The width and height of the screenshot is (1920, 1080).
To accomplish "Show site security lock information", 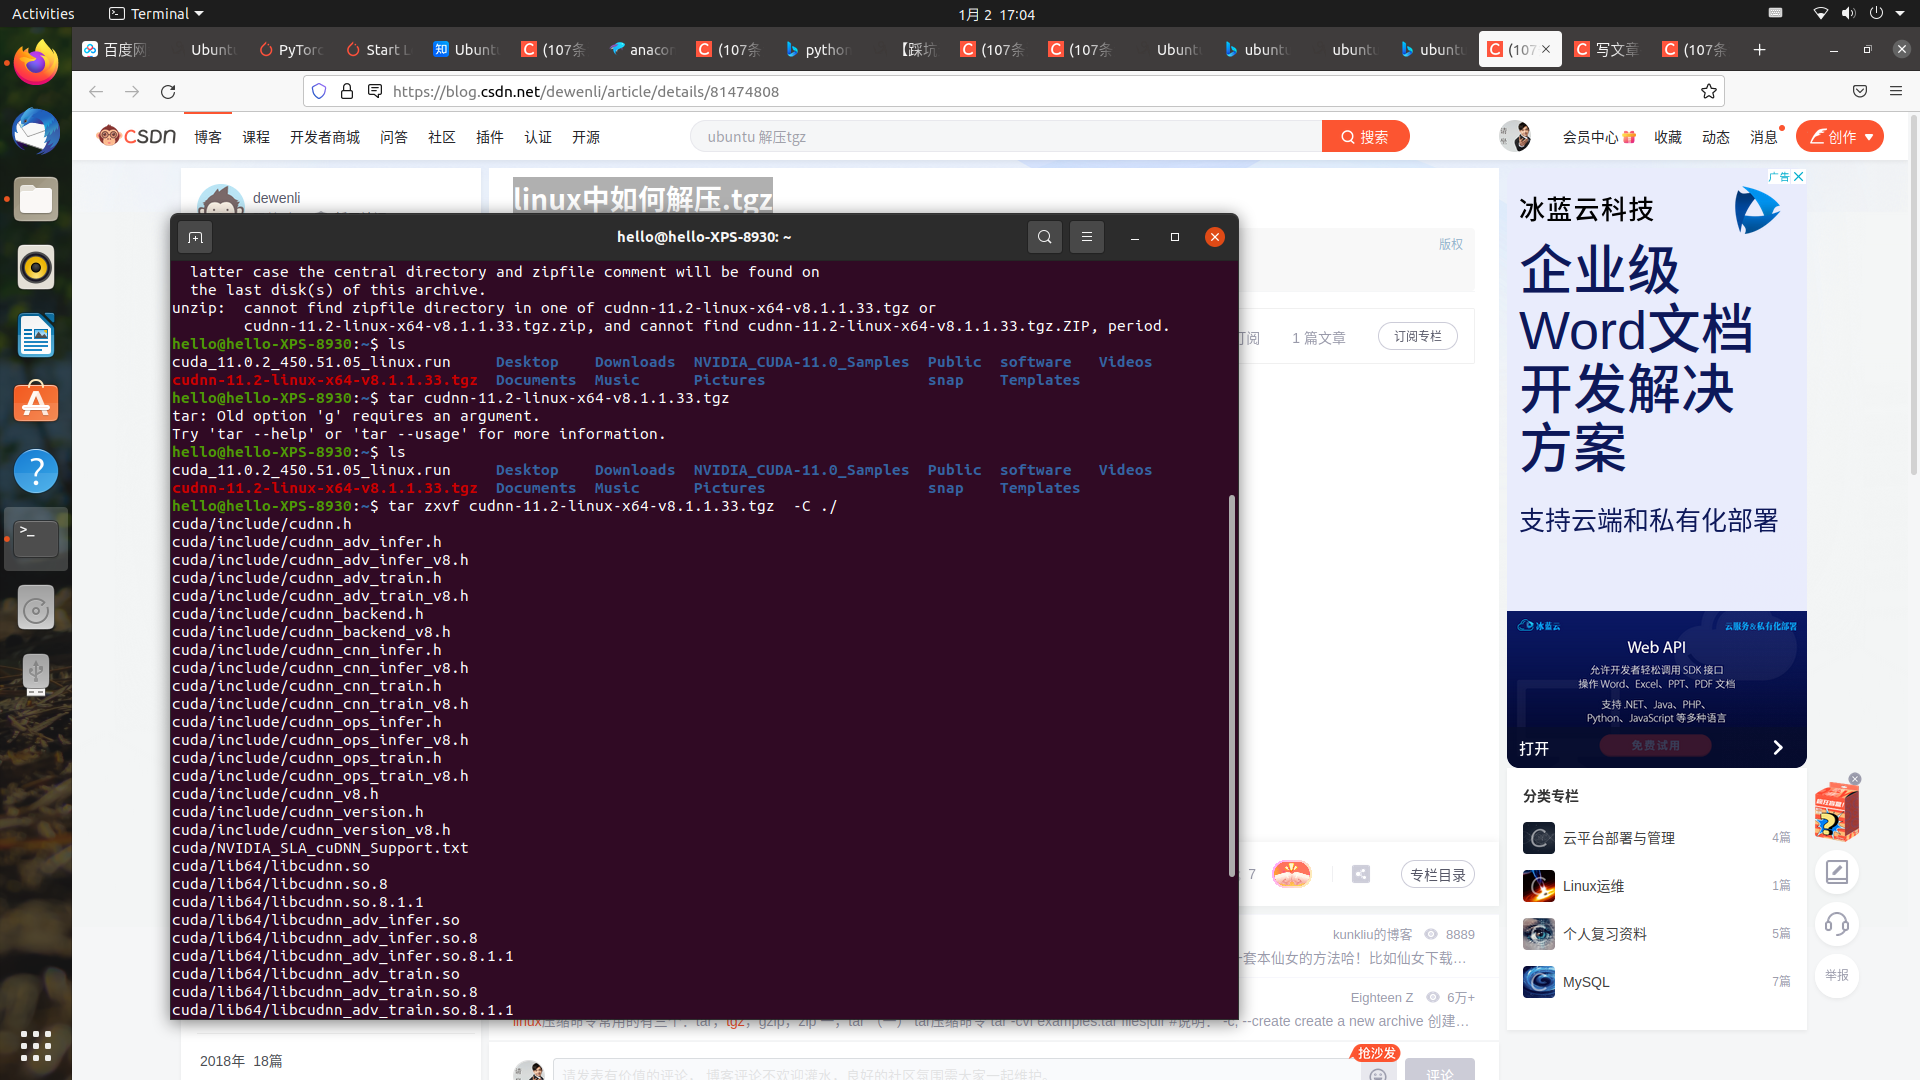I will tap(347, 91).
